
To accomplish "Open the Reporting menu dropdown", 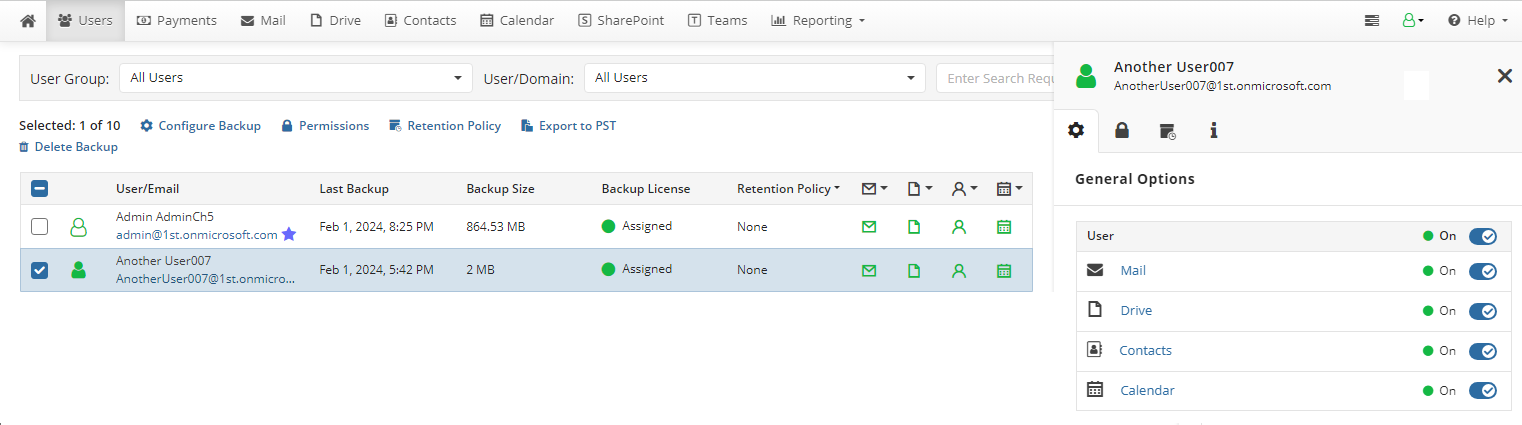I will coord(817,20).
